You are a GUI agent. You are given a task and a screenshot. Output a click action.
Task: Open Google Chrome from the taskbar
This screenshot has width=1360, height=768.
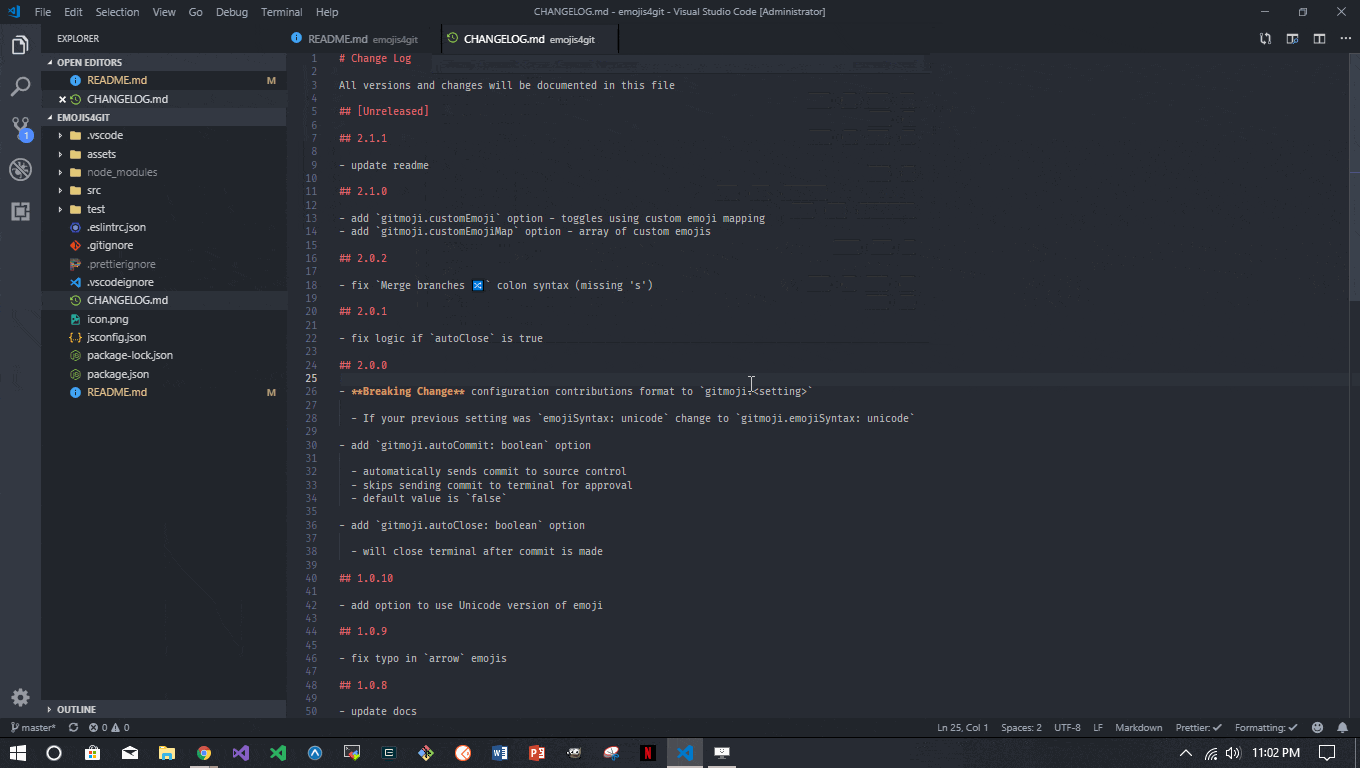pyautogui.click(x=204, y=753)
